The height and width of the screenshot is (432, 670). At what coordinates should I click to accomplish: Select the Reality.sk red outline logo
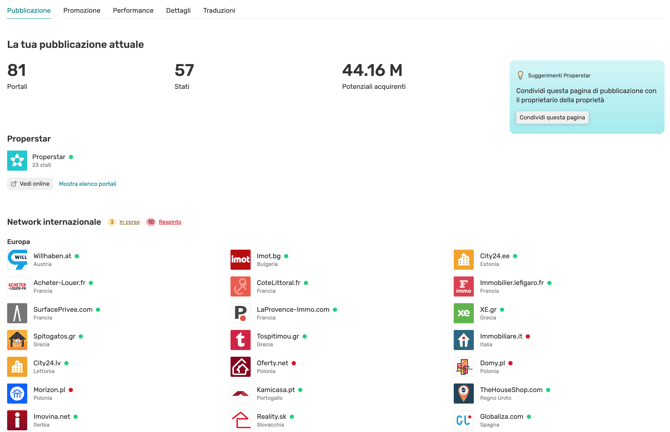coord(241,420)
